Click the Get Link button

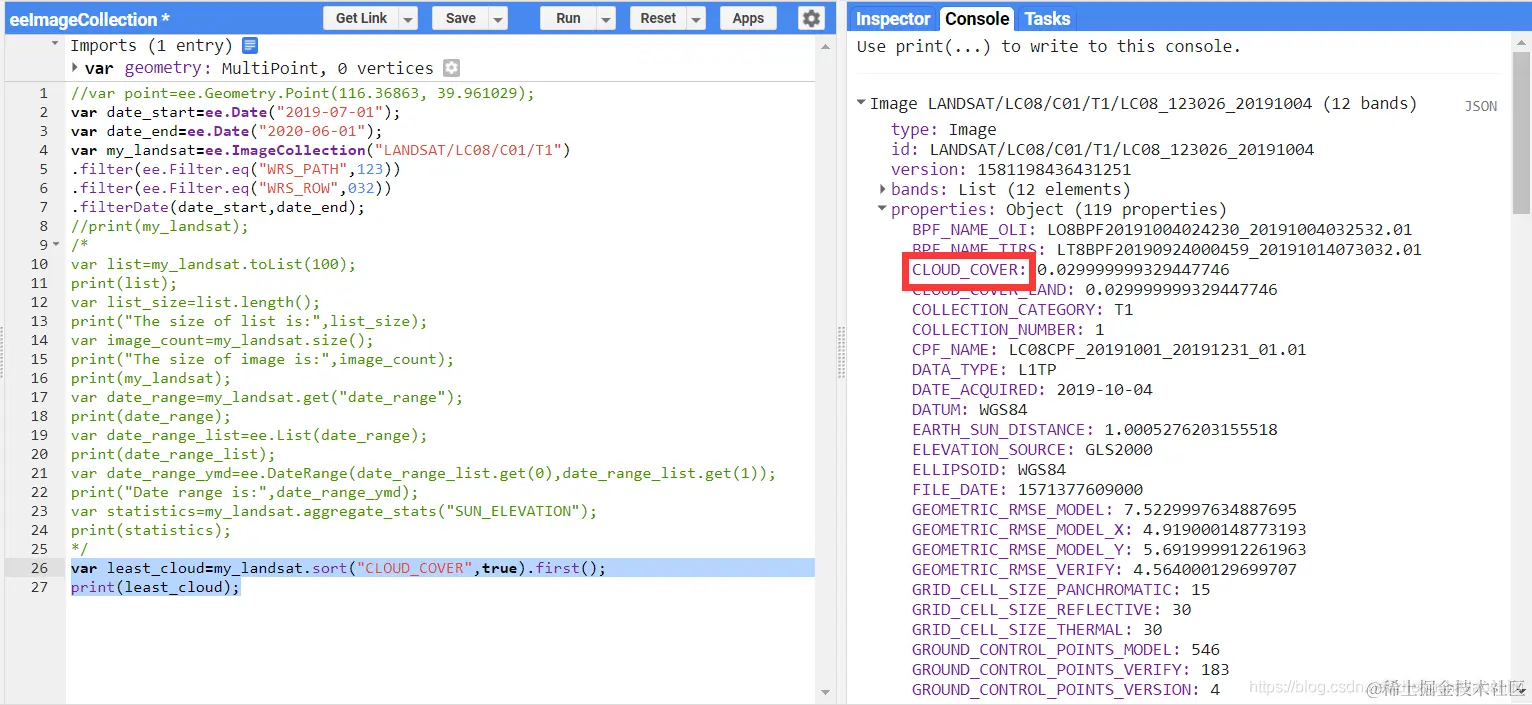(361, 18)
